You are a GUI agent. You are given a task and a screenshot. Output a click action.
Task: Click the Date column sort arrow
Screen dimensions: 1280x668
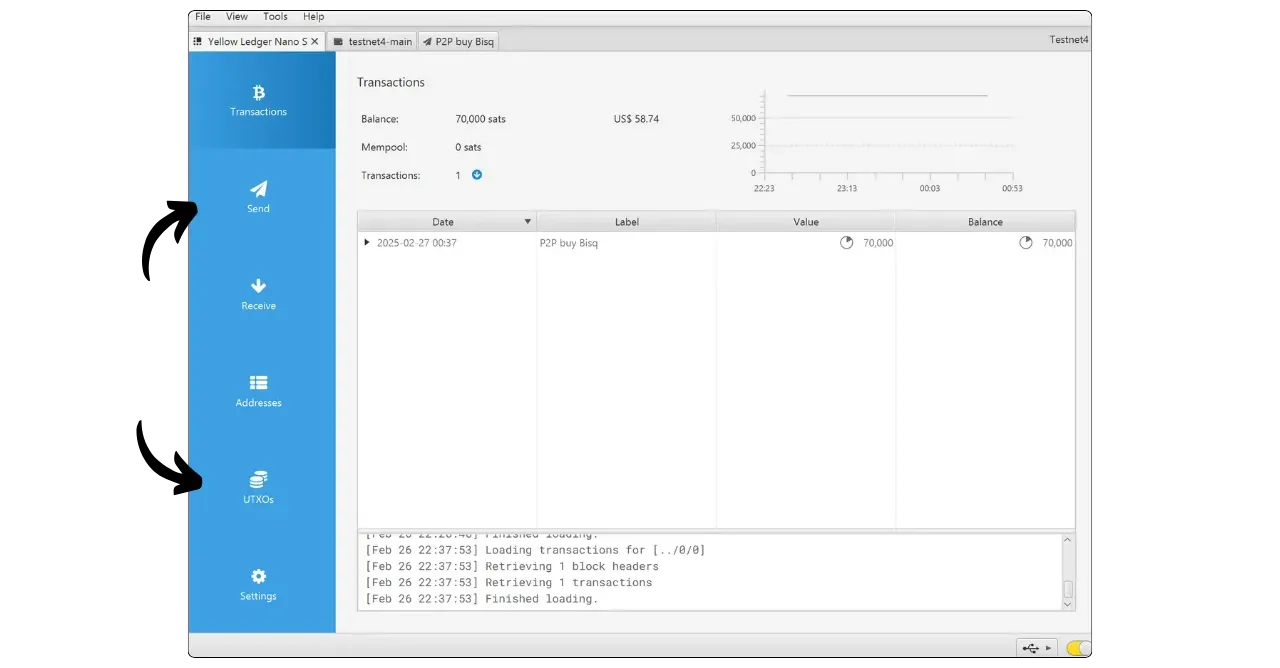pos(527,222)
